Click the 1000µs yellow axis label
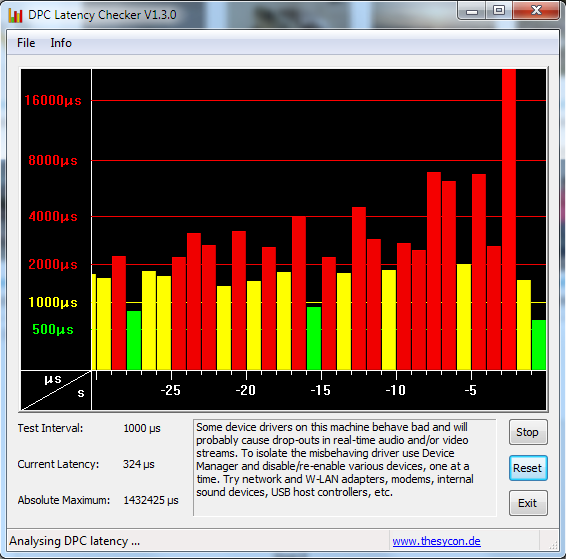The image size is (566, 559). pyautogui.click(x=53, y=302)
